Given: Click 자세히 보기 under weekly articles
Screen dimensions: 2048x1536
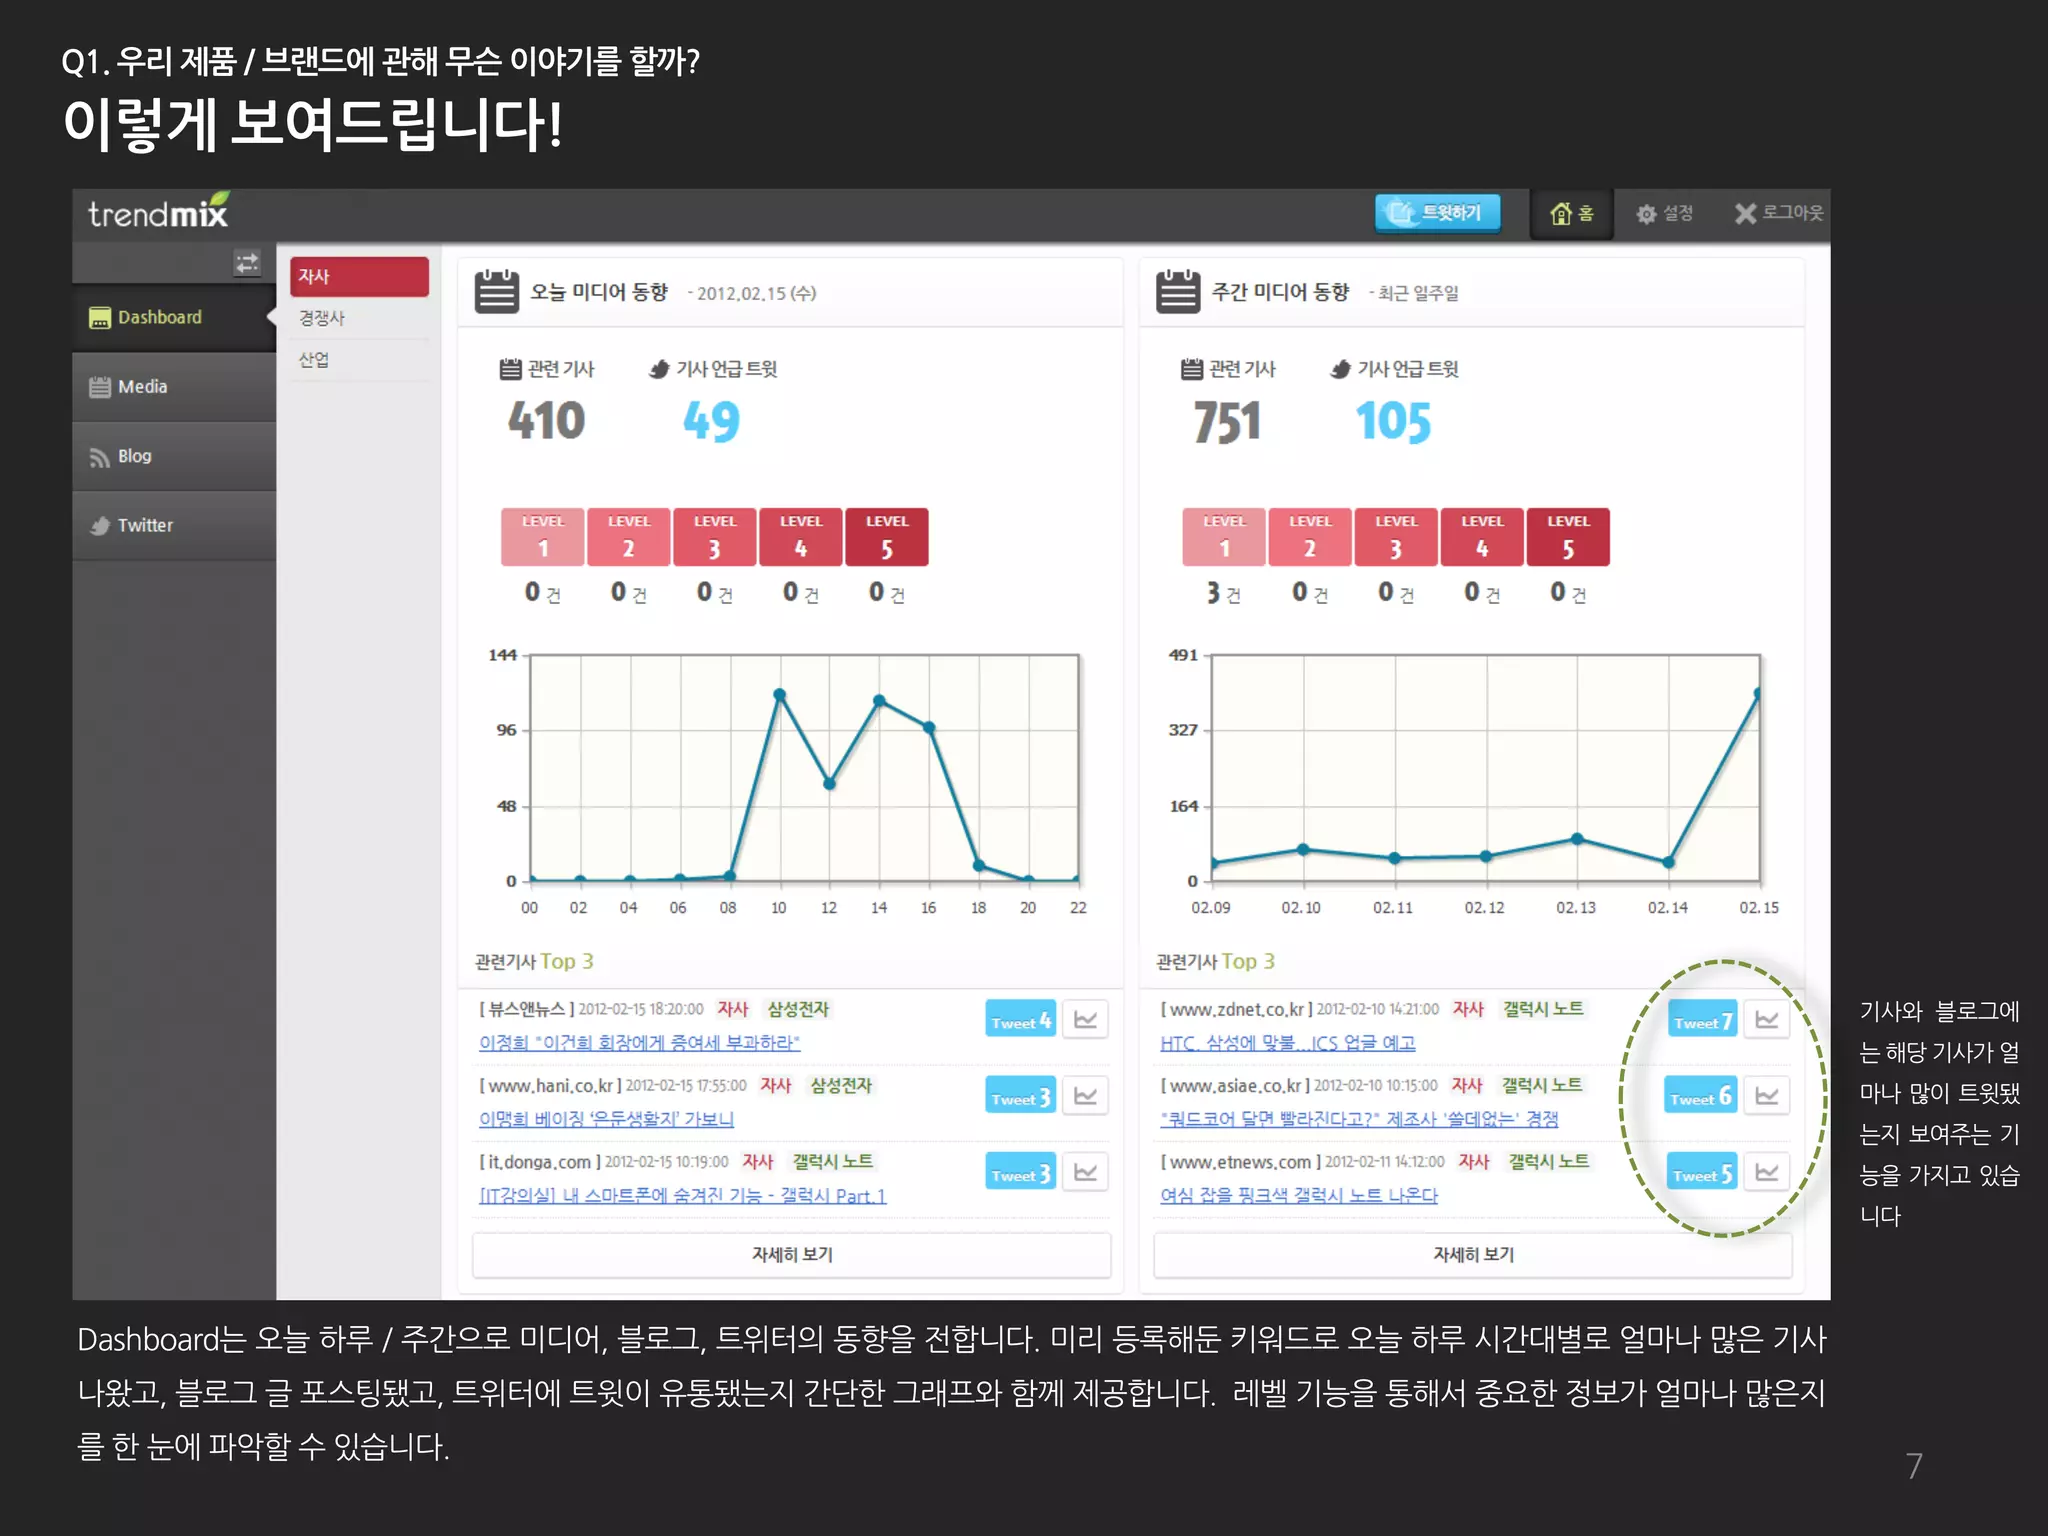Looking at the screenshot, I should (1473, 1255).
